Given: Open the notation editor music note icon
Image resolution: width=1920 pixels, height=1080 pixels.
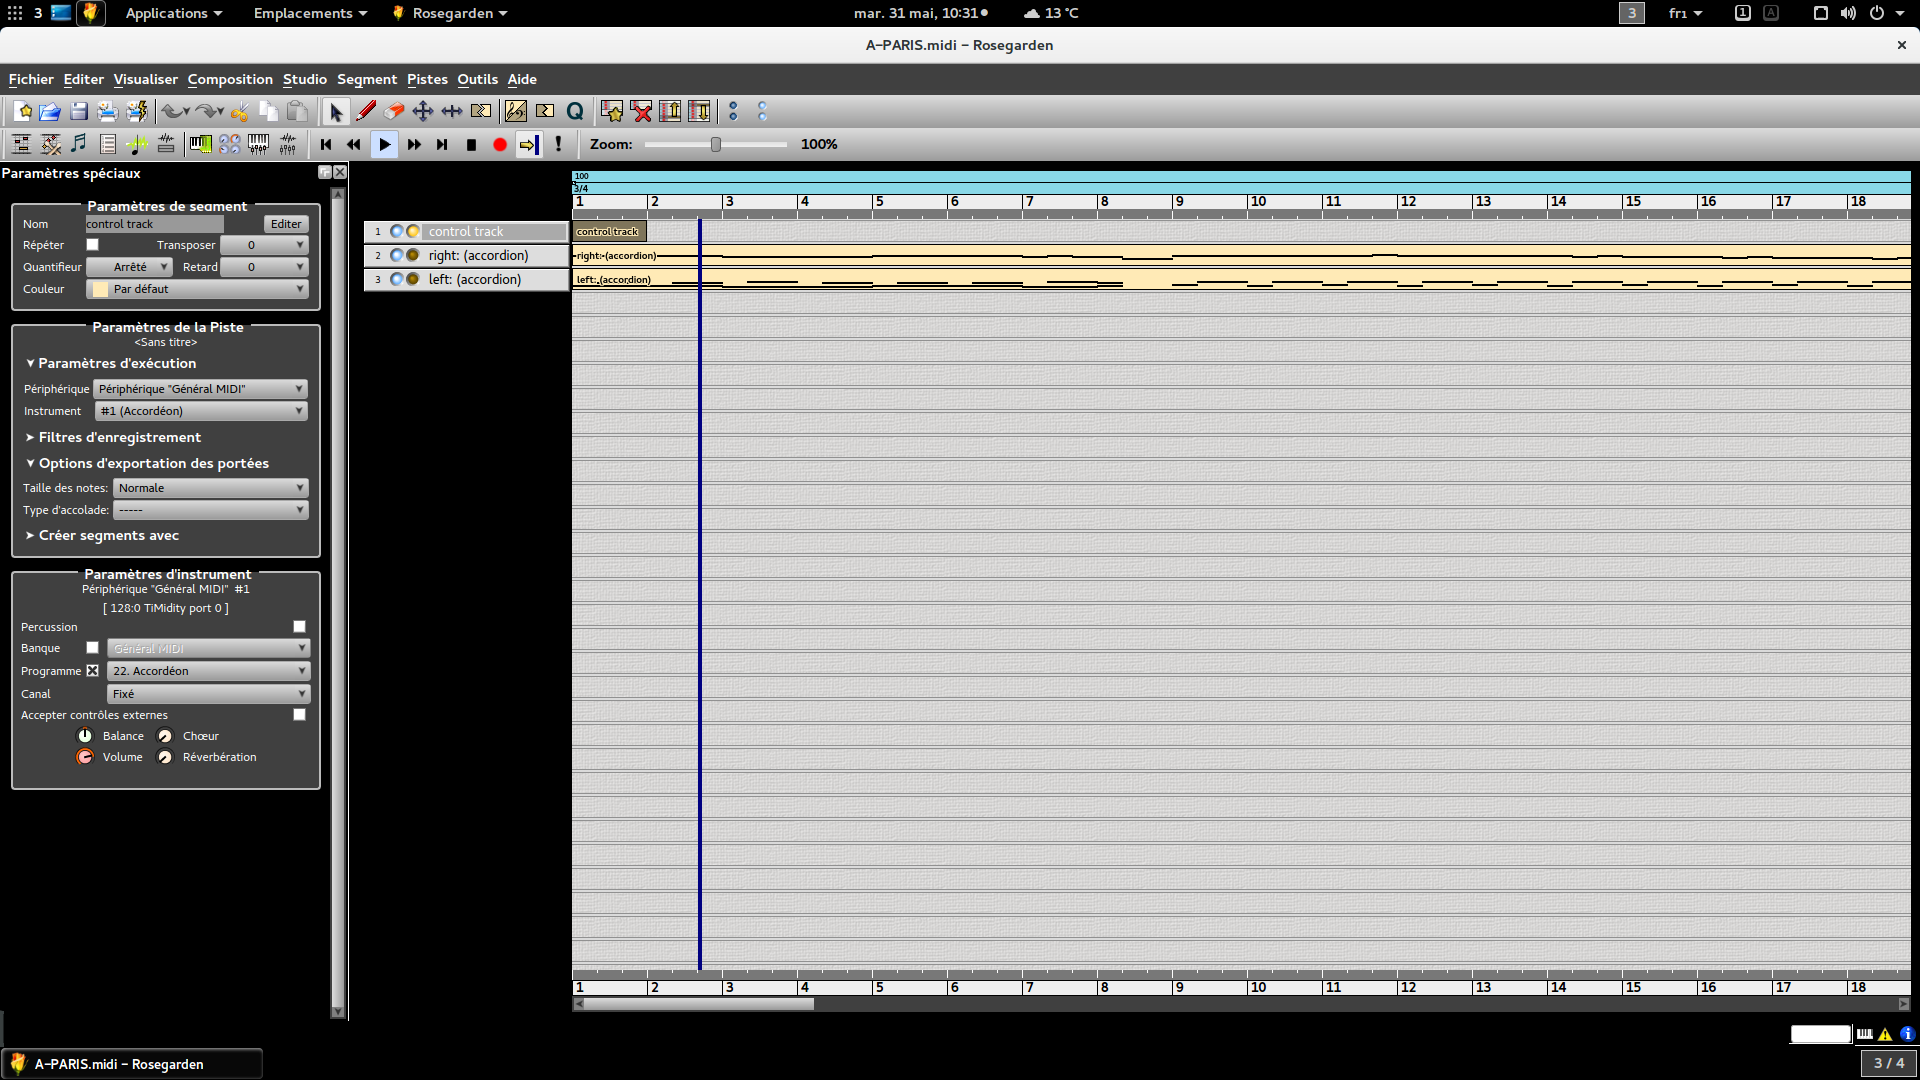Looking at the screenshot, I should [x=79, y=144].
